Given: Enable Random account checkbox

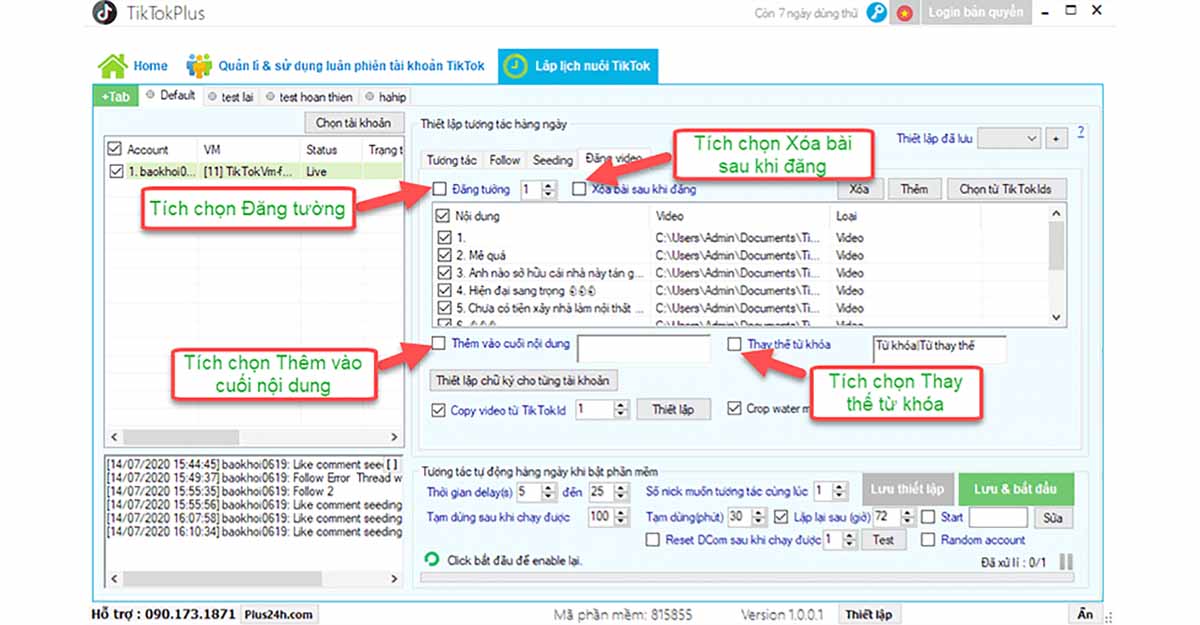Looking at the screenshot, I should (x=927, y=540).
